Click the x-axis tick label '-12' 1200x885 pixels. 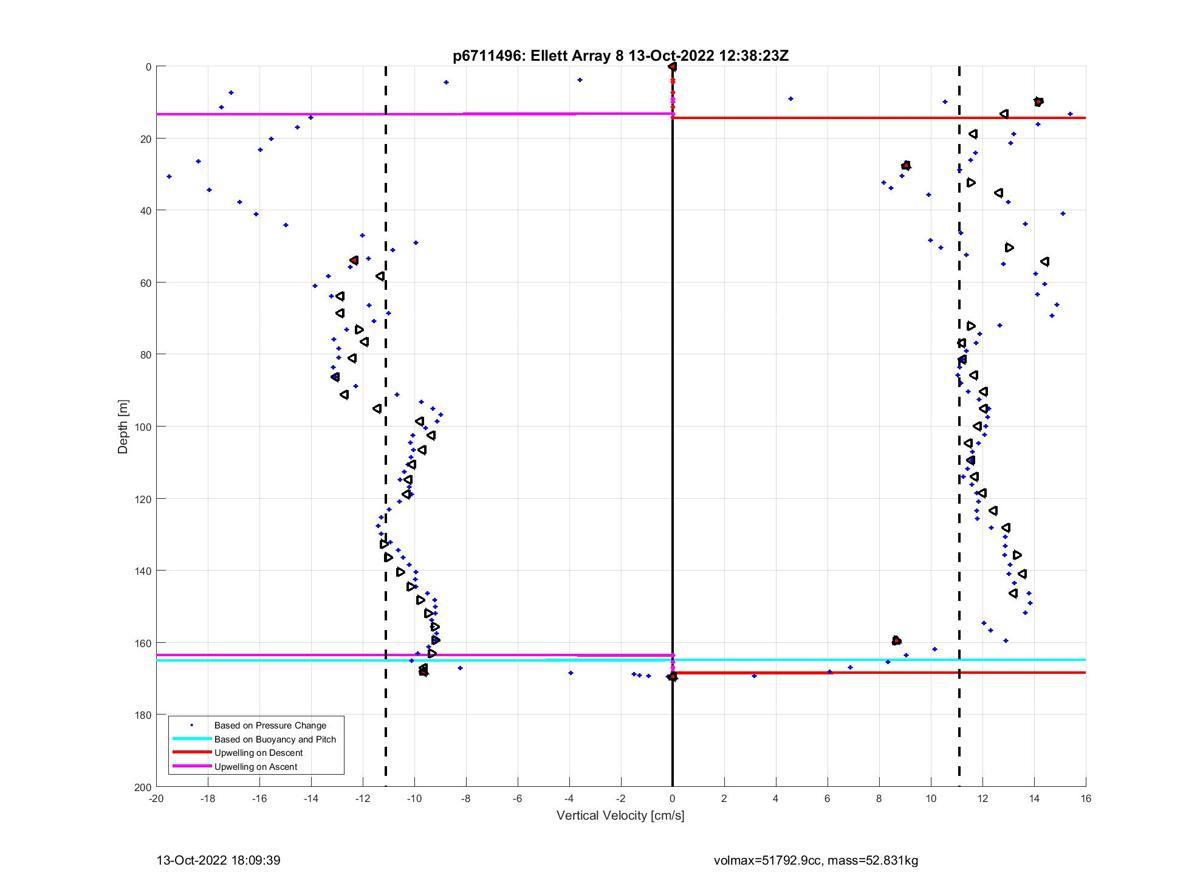[363, 798]
